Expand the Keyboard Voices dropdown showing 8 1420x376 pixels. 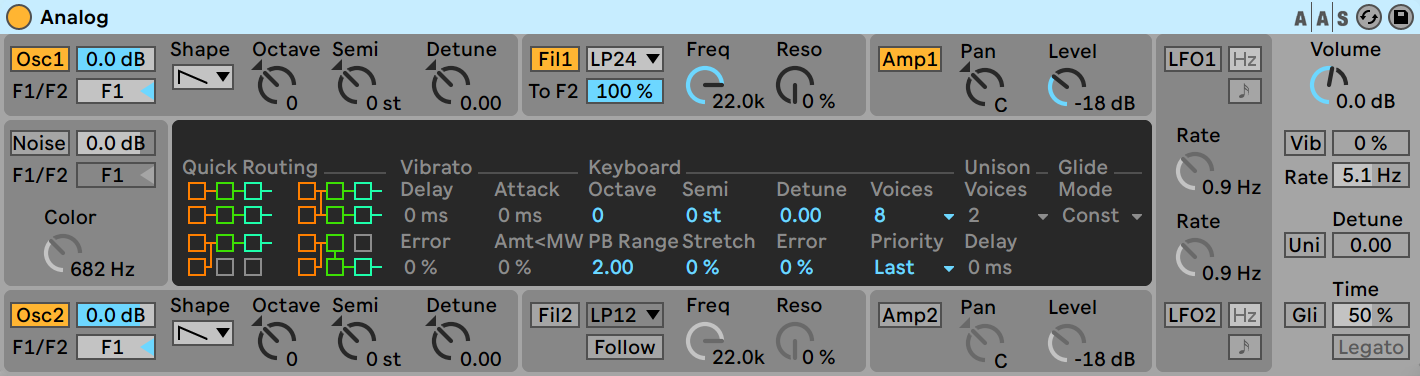click(x=913, y=215)
